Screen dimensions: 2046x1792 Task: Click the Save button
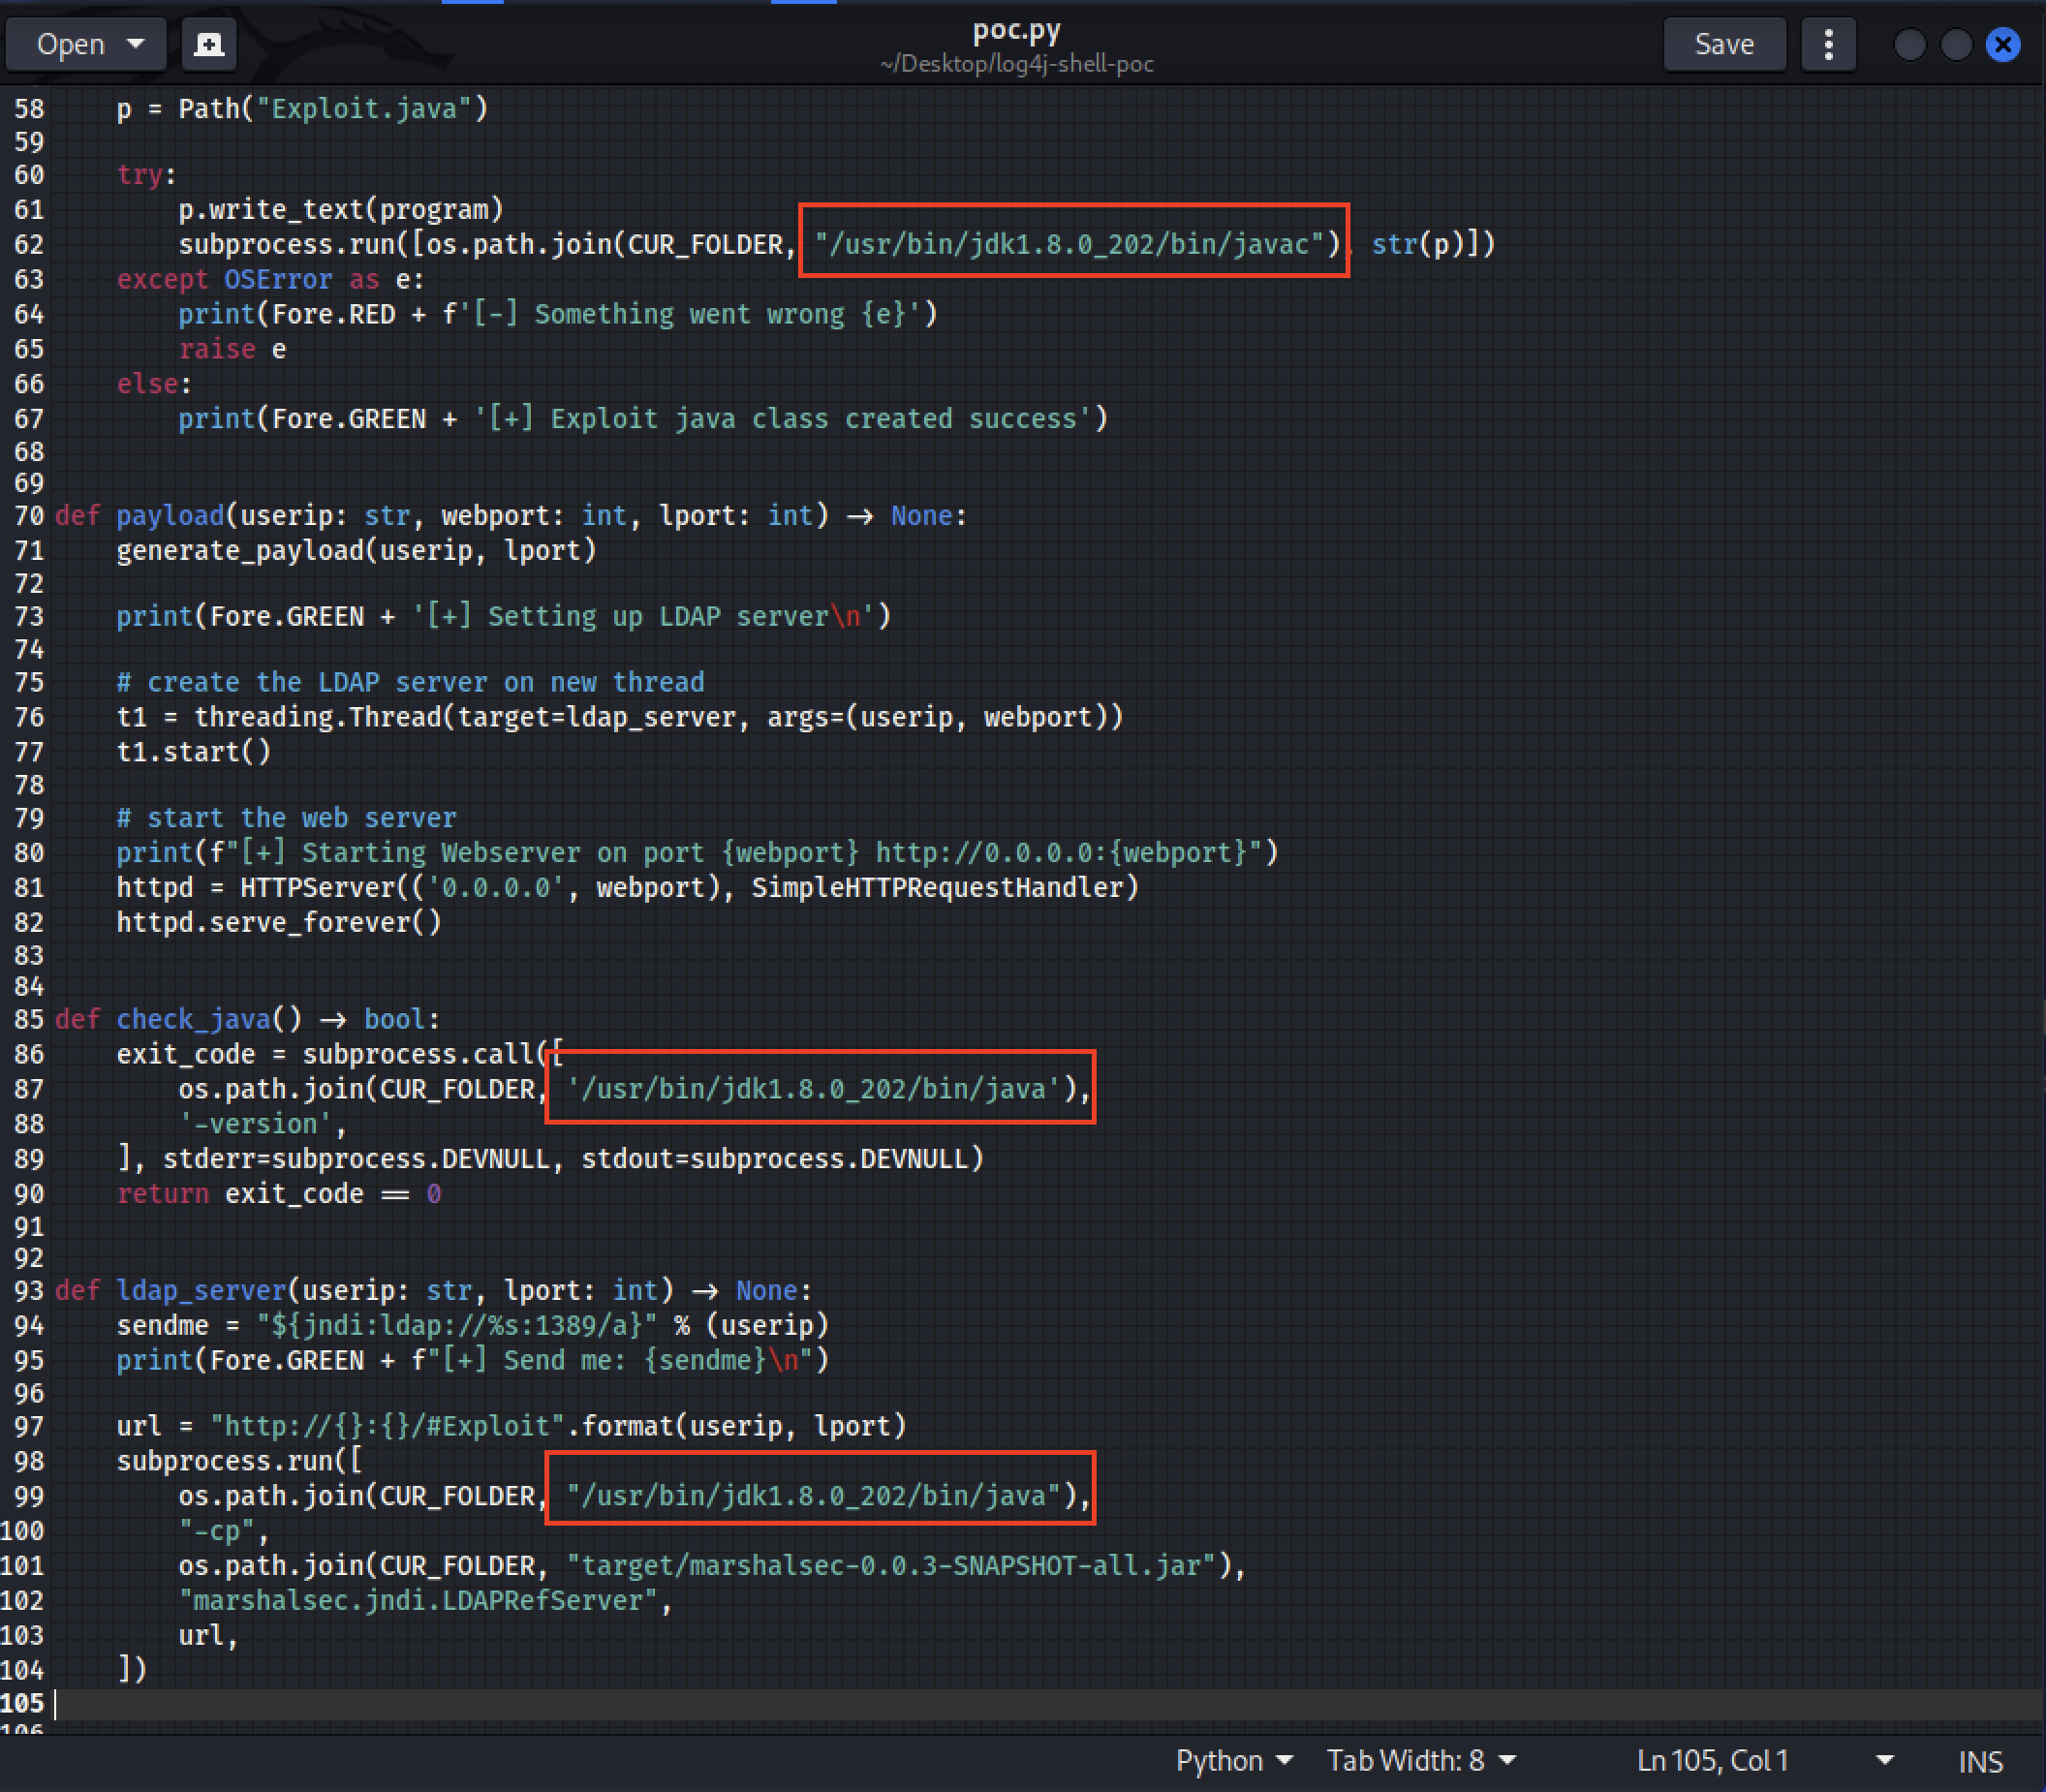(1723, 44)
